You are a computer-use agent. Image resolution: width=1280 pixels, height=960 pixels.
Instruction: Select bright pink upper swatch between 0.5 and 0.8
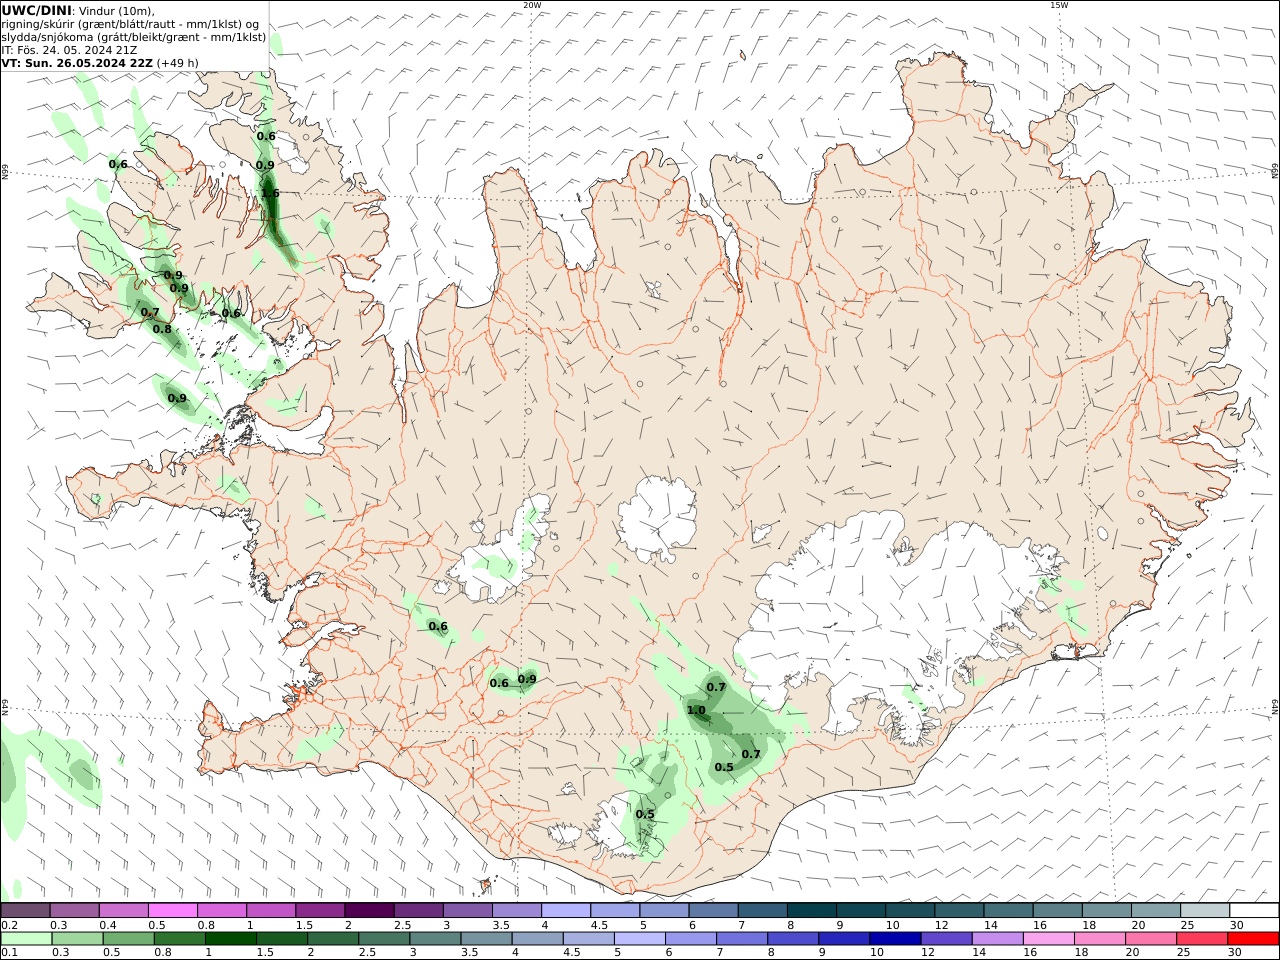[x=173, y=911]
